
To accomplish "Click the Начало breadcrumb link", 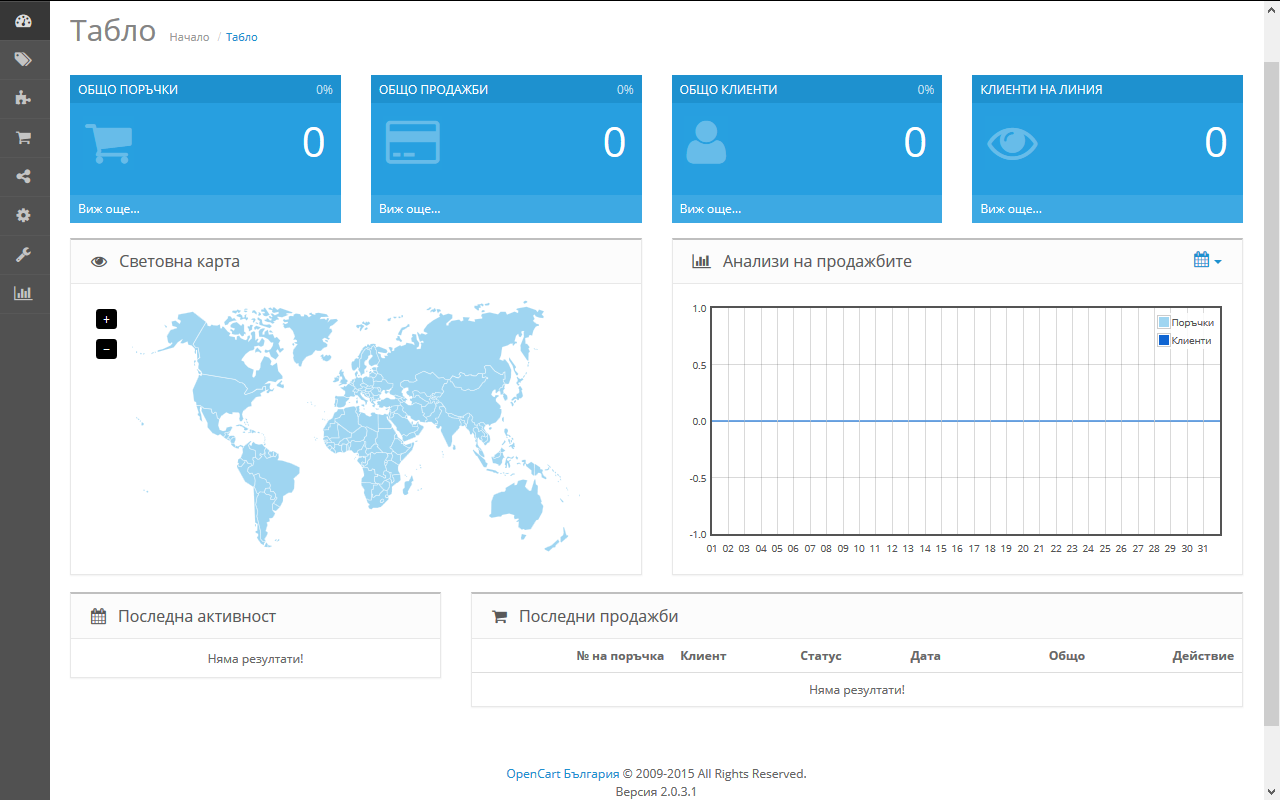I will 189,37.
